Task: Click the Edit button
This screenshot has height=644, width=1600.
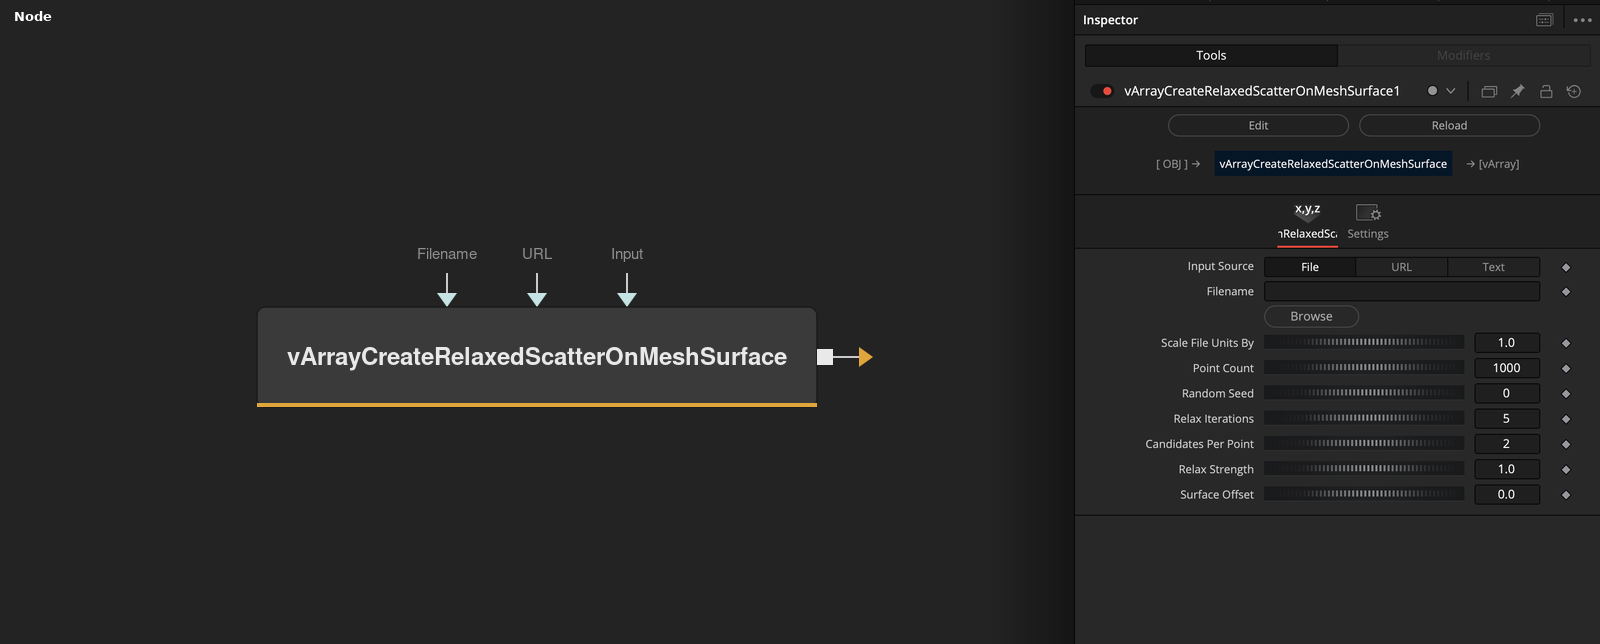Action: (1258, 125)
